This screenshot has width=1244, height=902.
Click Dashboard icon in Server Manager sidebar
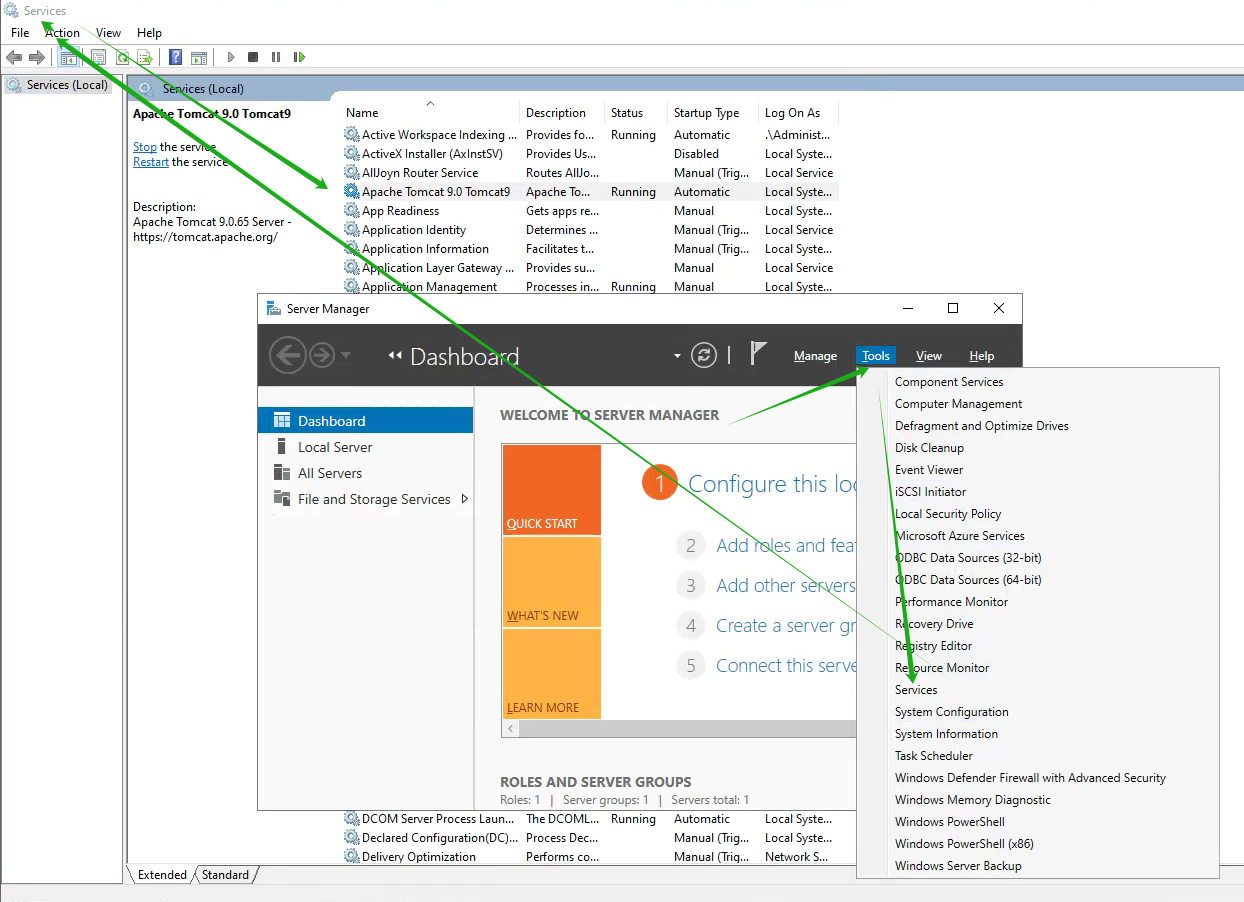pyautogui.click(x=282, y=421)
